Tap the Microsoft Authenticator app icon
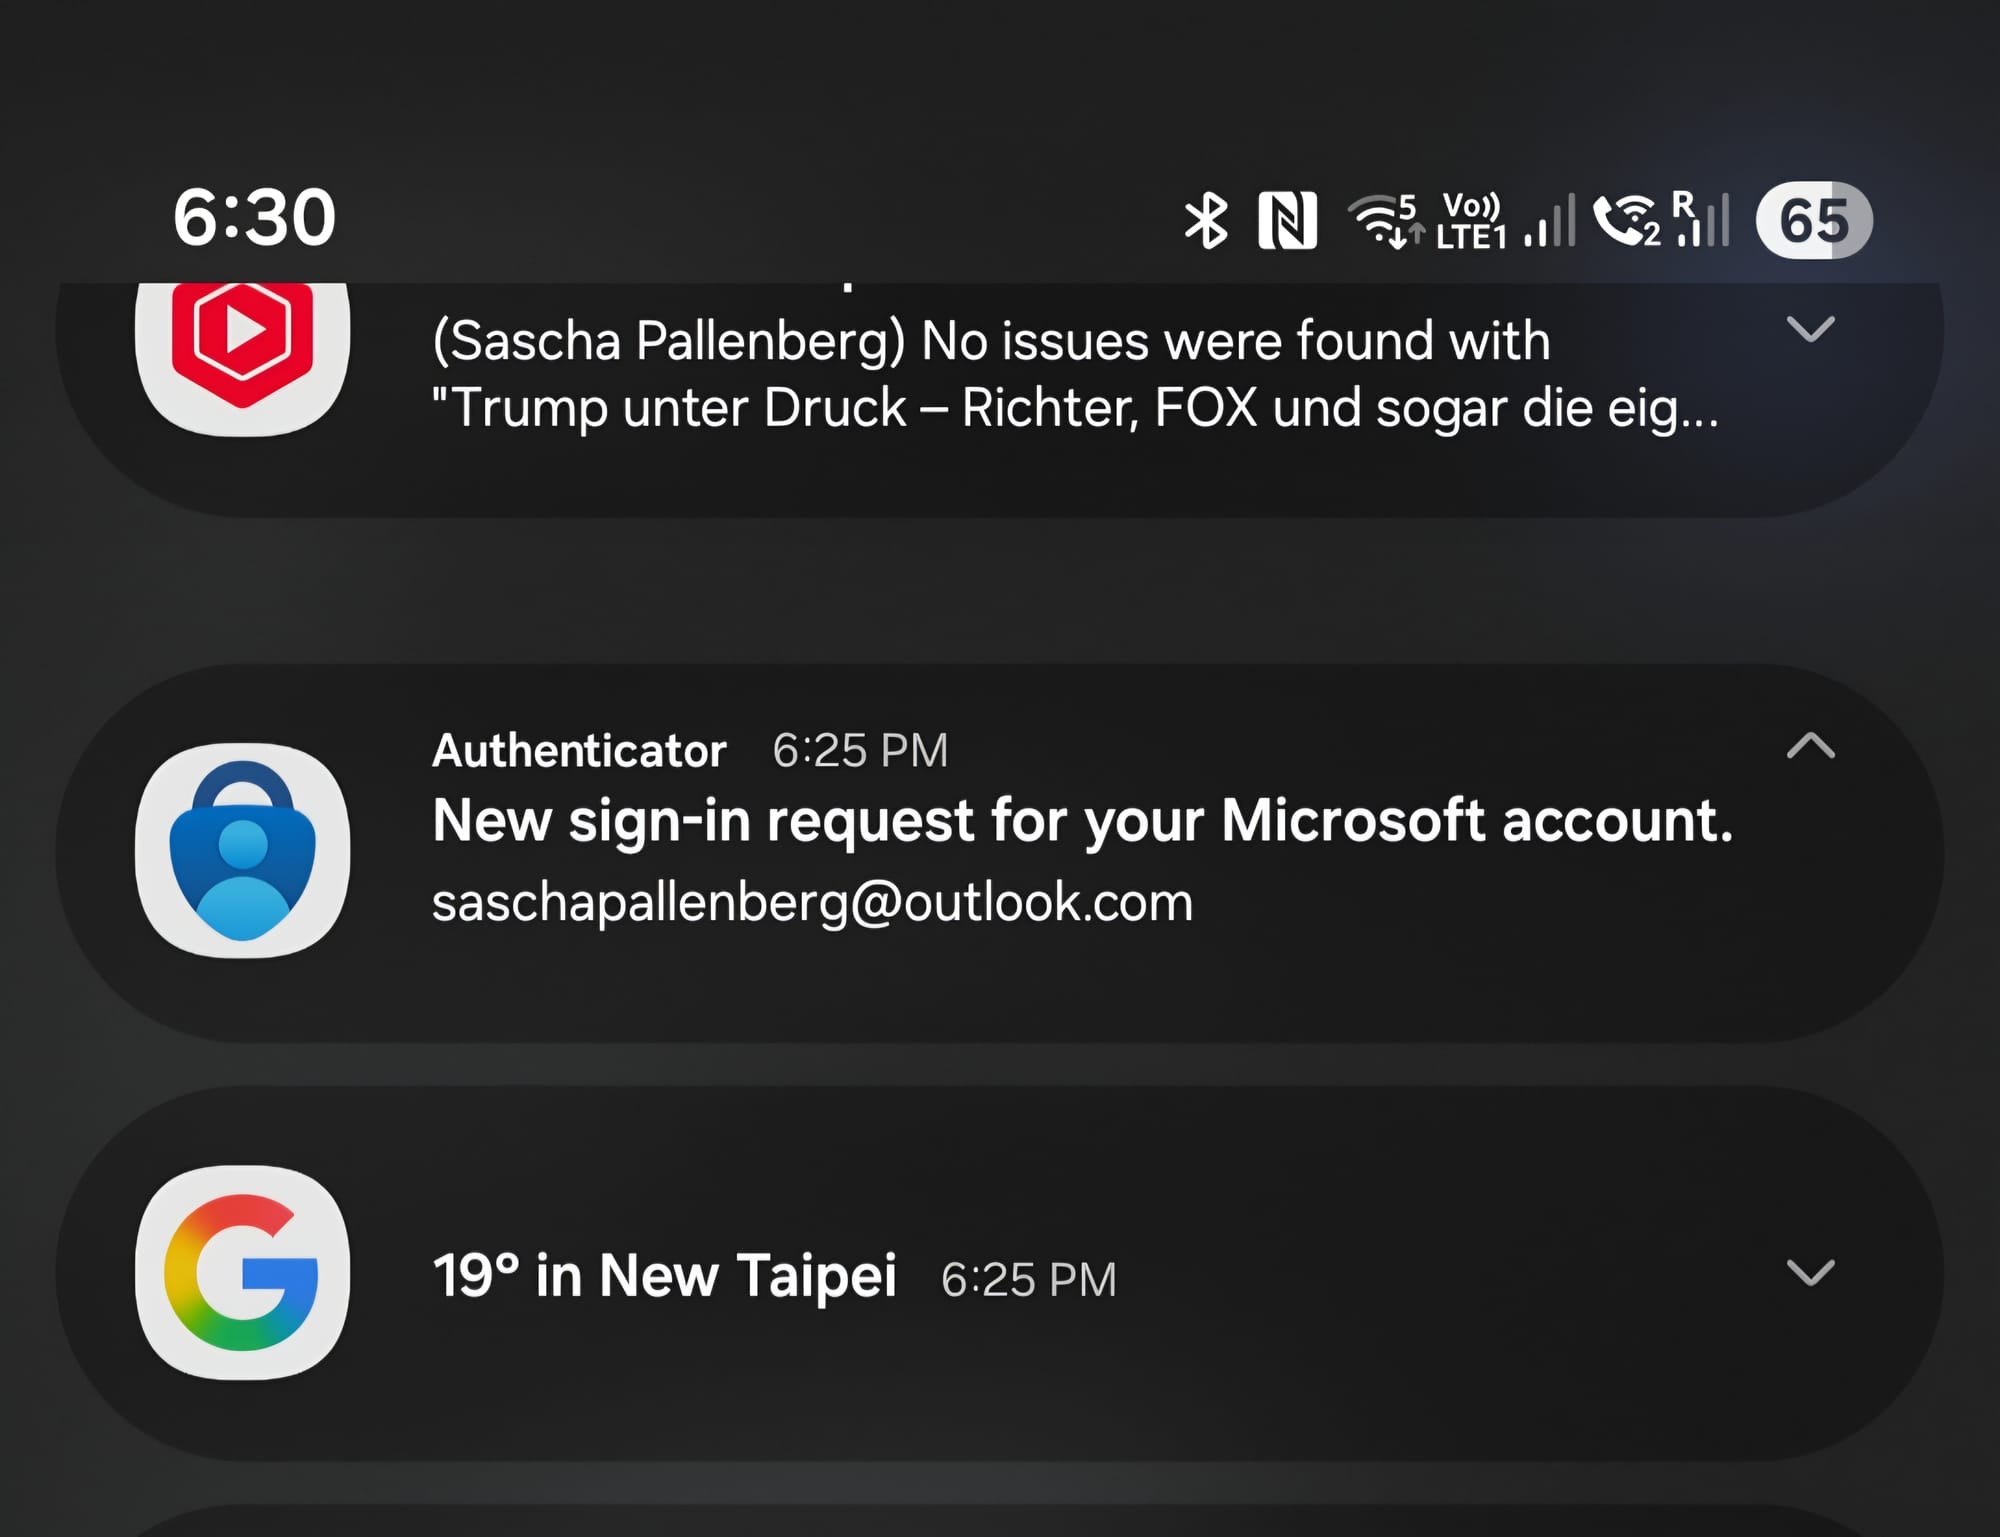The image size is (2000, 1537). point(242,850)
